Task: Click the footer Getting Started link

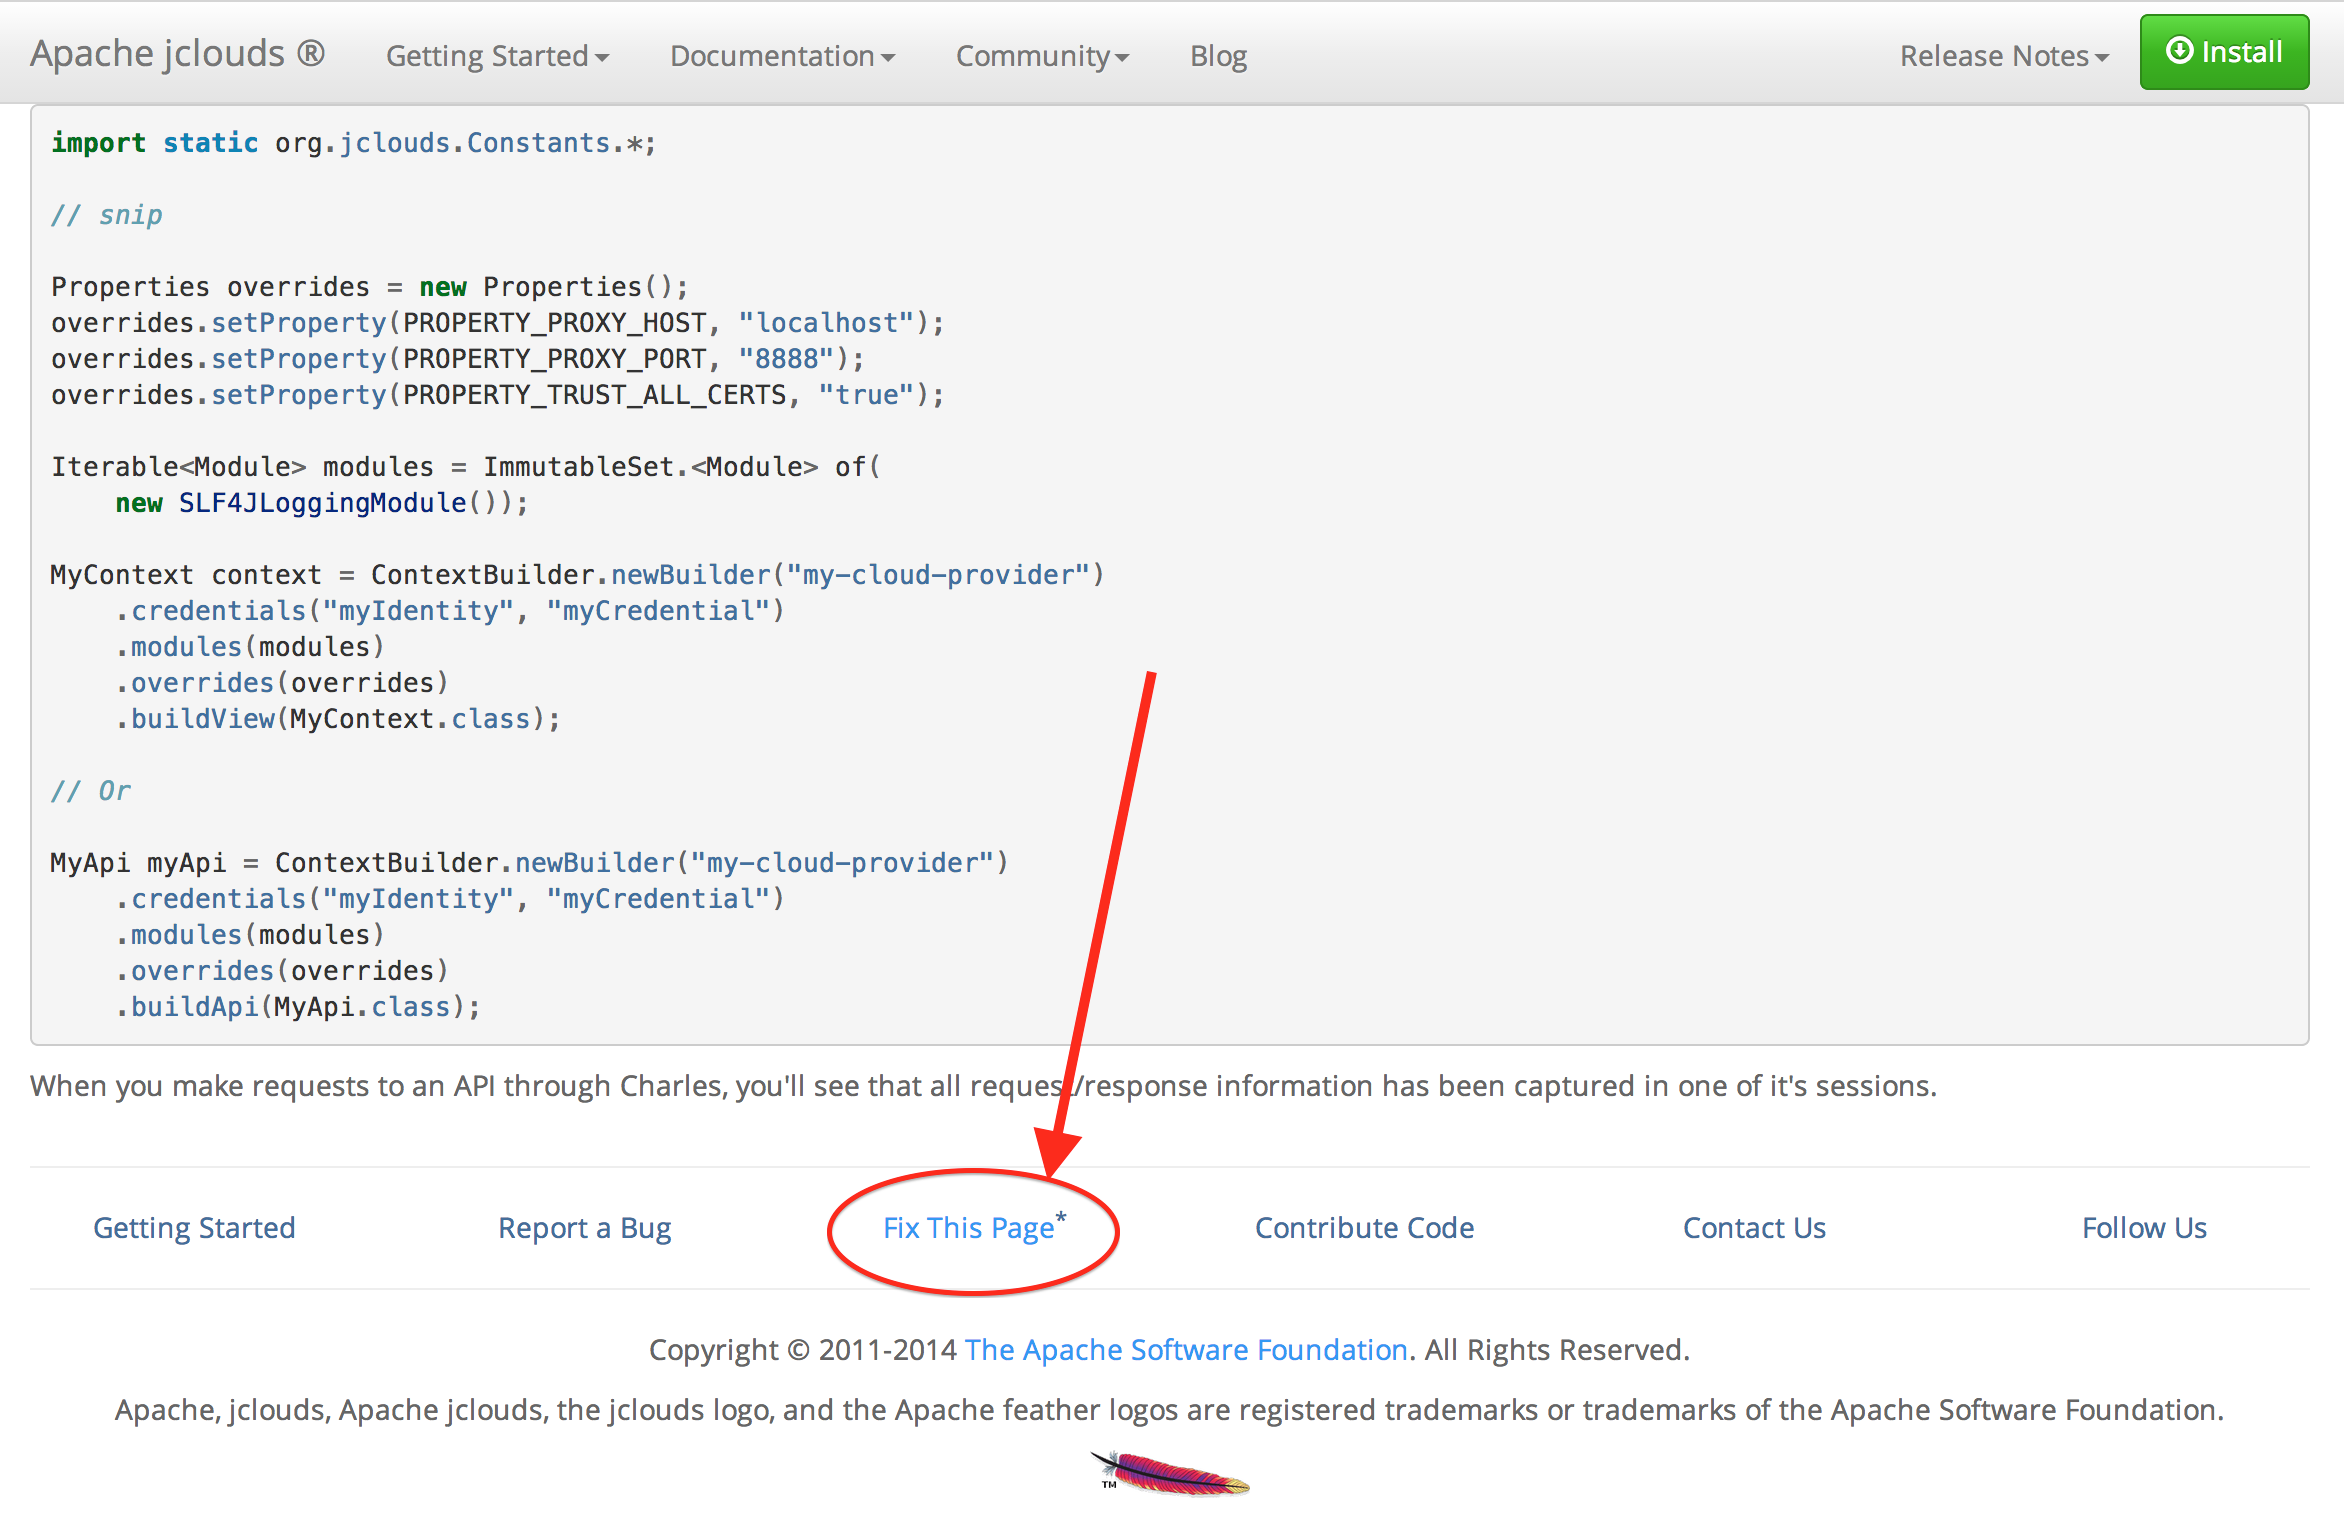Action: [x=194, y=1228]
